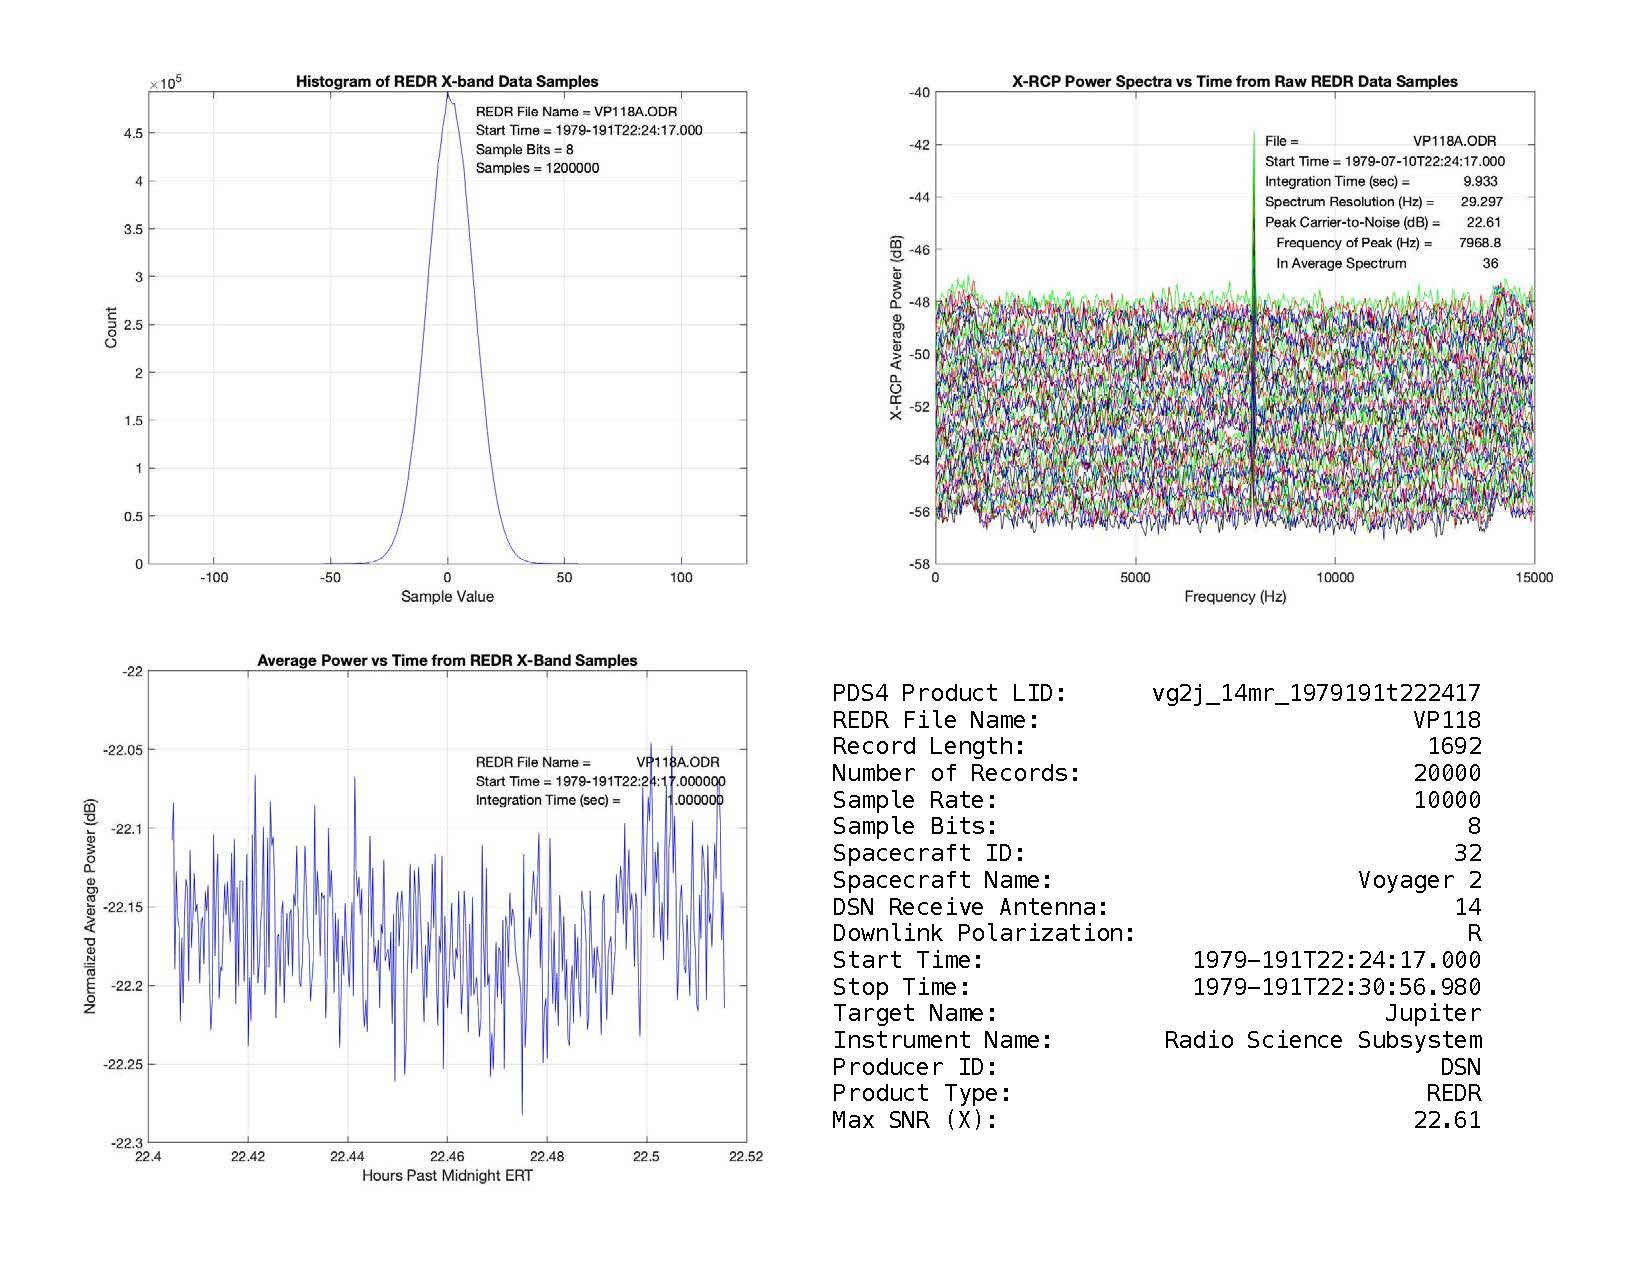The image size is (1650, 1275).
Task: Click the X-RCP Average Power (dB) axis label
Action: click(x=897, y=328)
